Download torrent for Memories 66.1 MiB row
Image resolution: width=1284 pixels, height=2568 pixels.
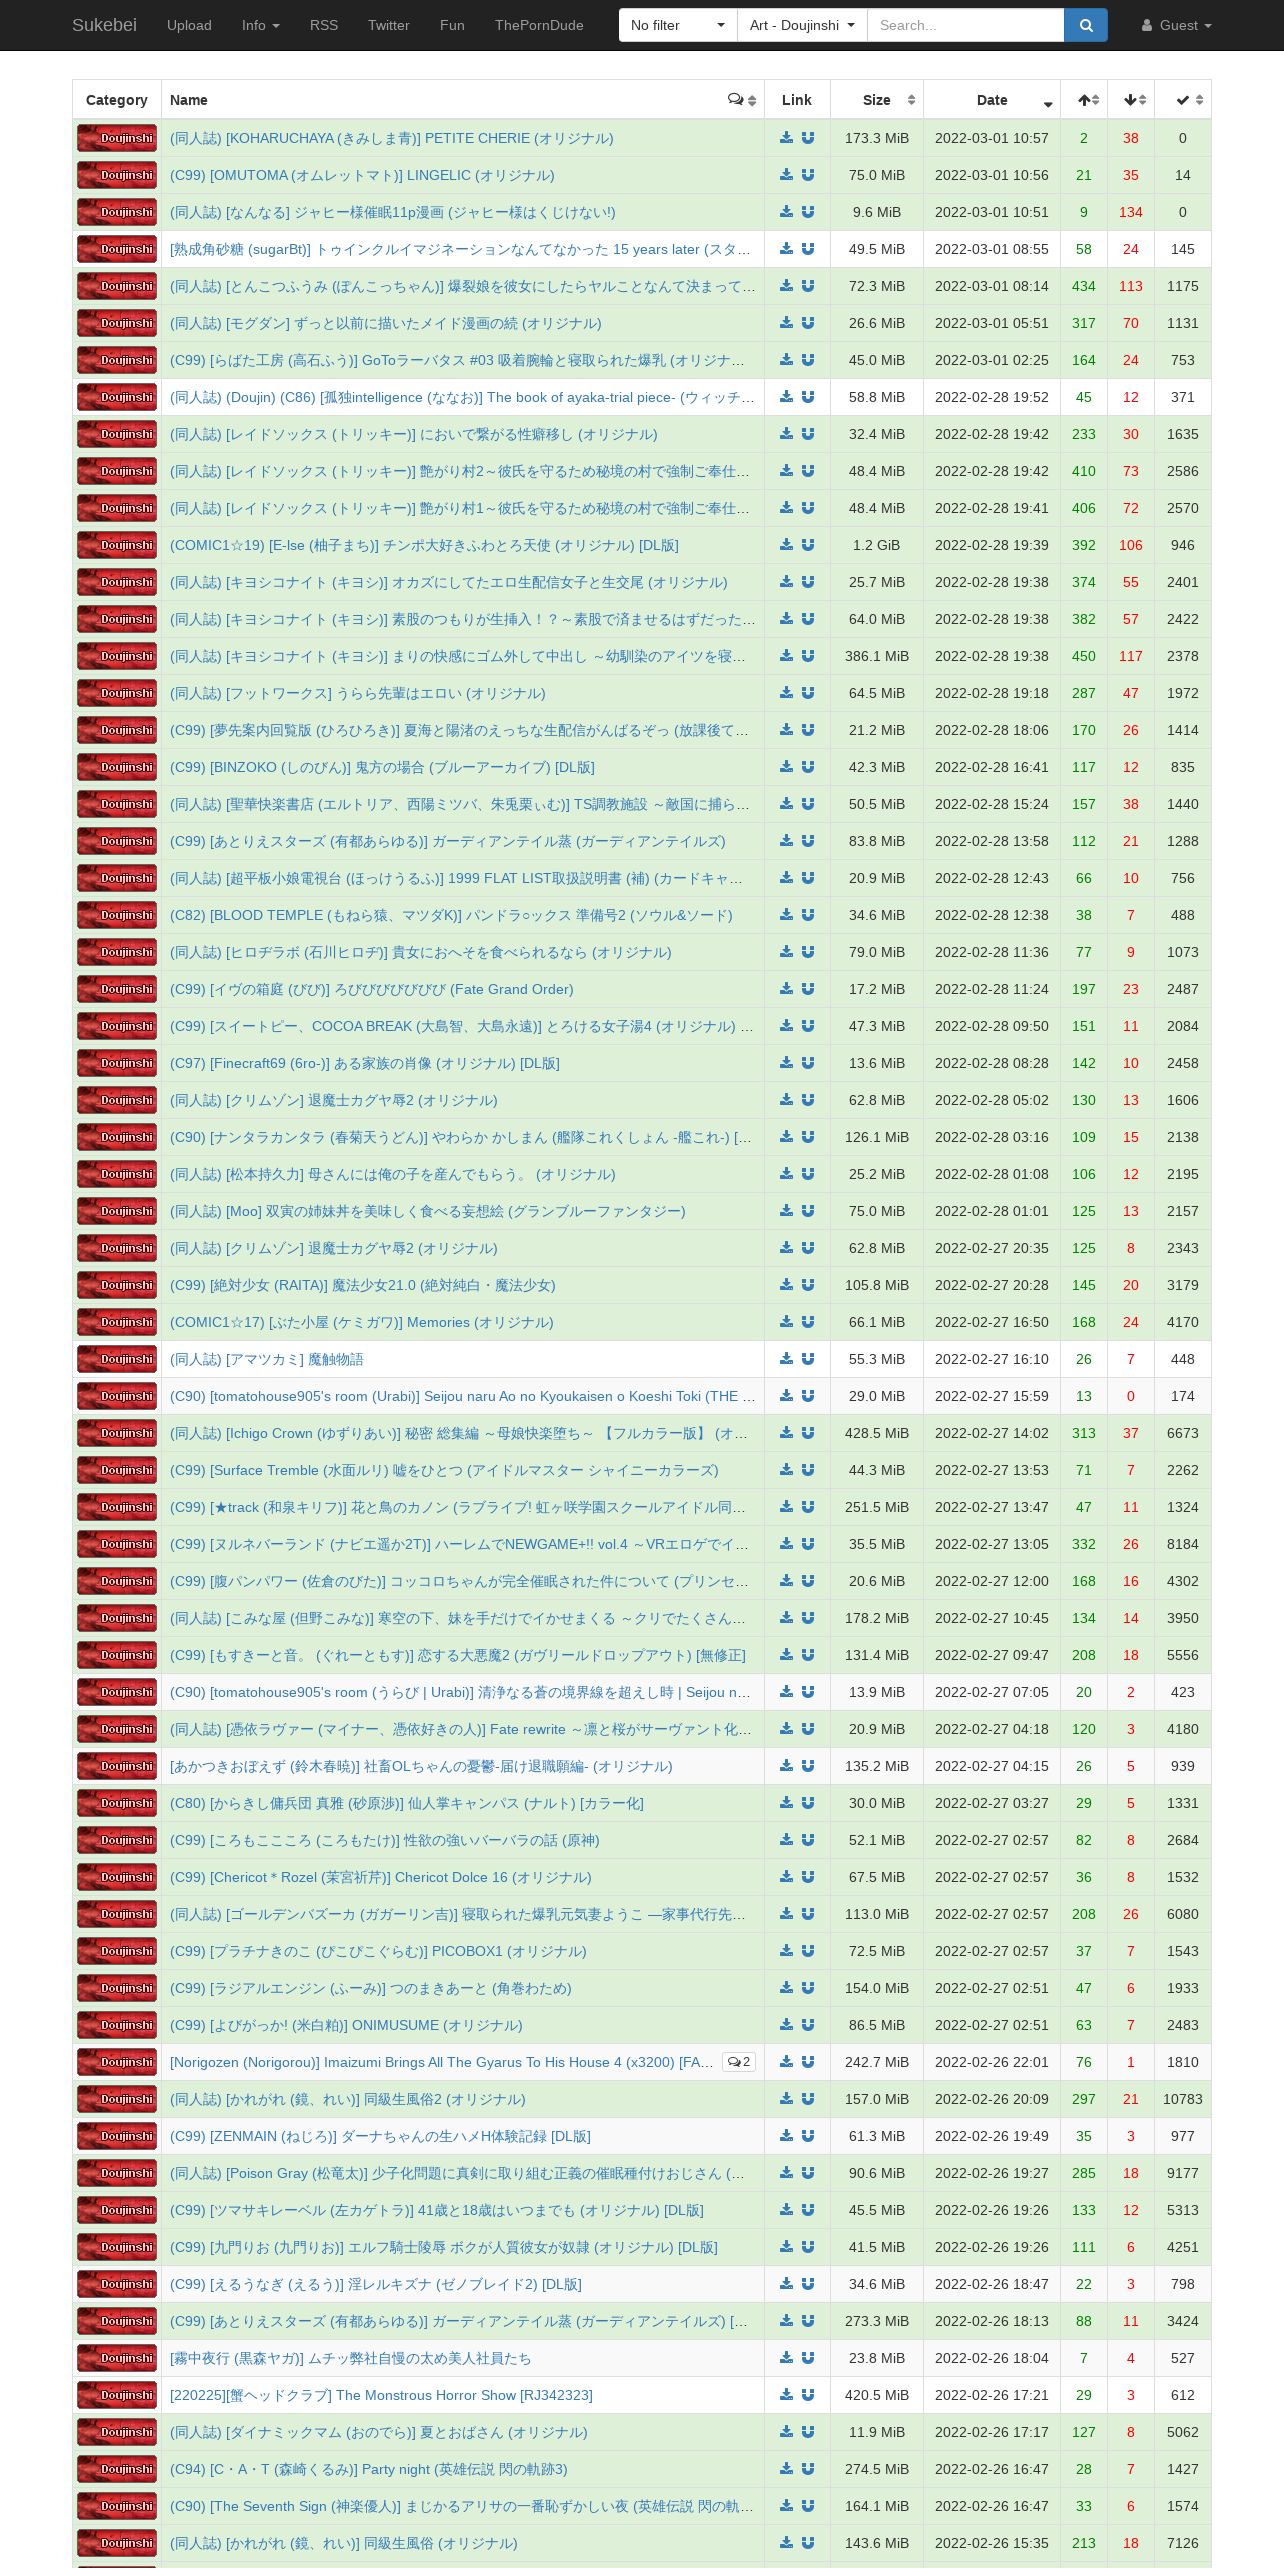click(x=786, y=1322)
